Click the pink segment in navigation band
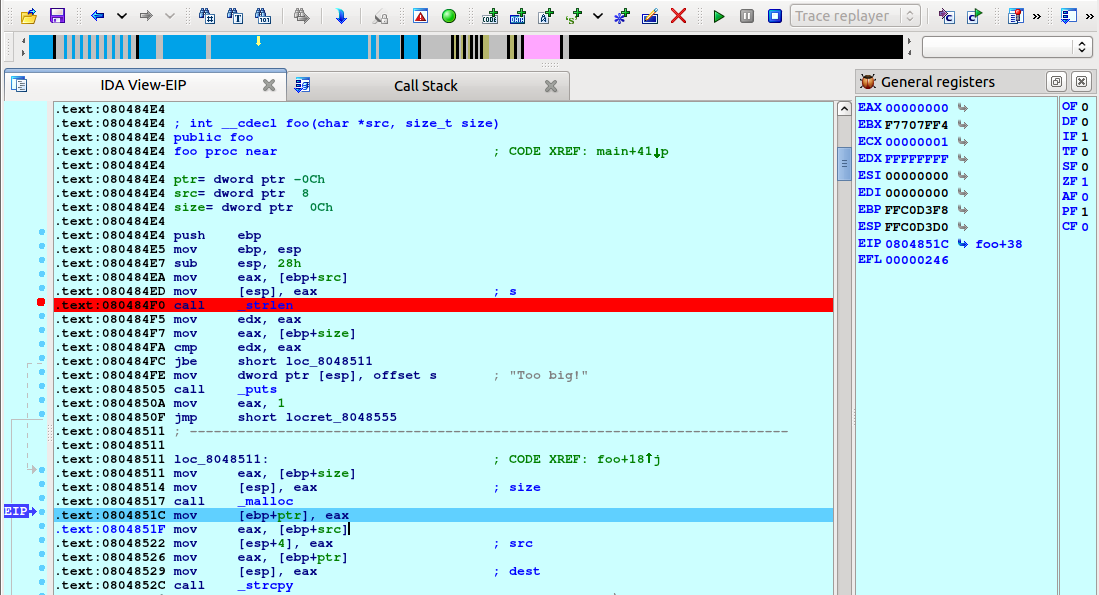 pyautogui.click(x=541, y=47)
